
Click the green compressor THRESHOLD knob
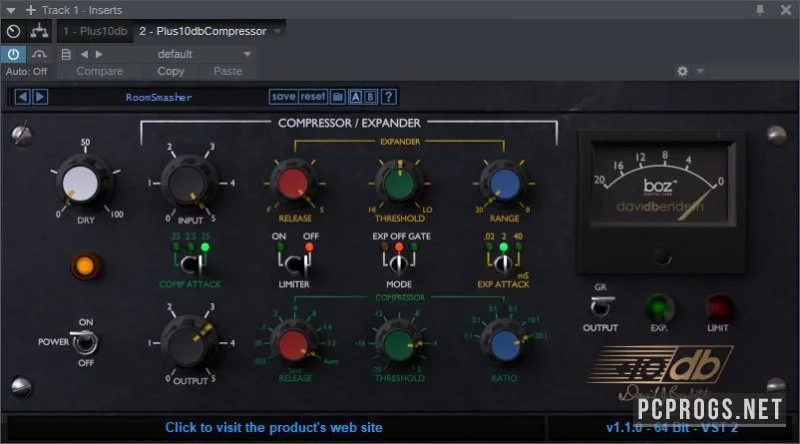tap(399, 344)
